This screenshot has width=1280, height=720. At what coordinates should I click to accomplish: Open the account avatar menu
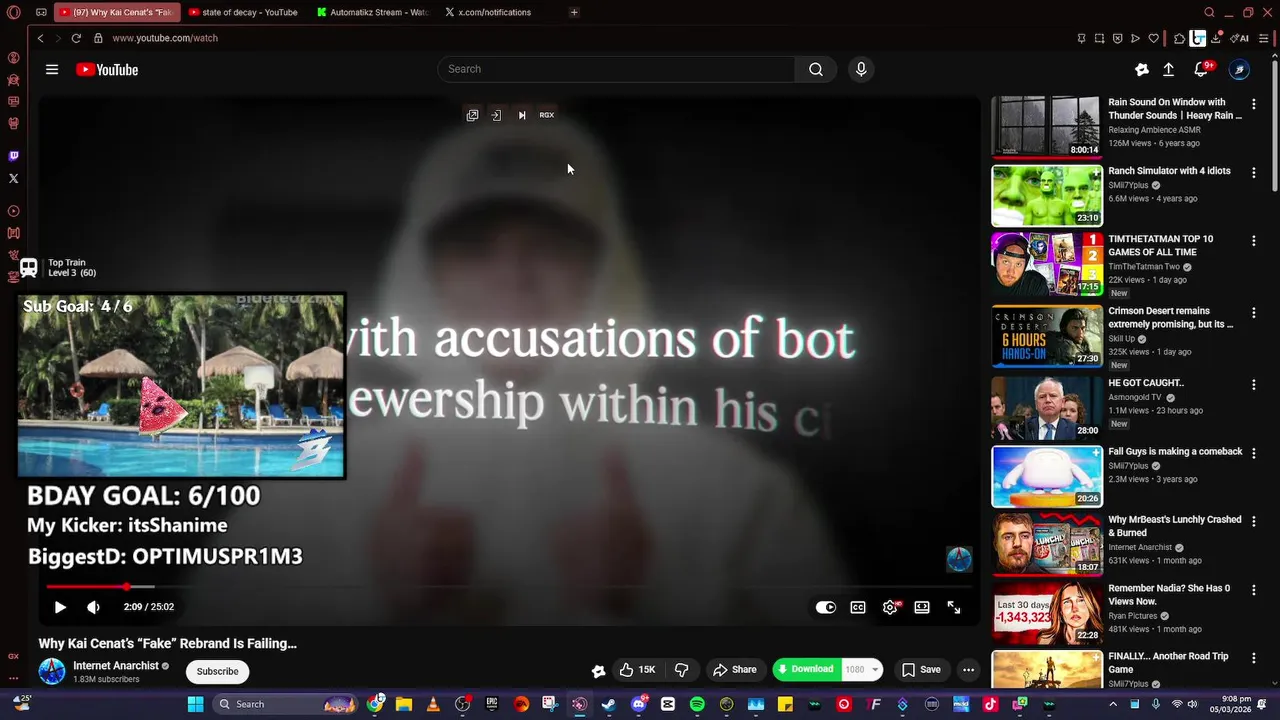pyautogui.click(x=1239, y=70)
